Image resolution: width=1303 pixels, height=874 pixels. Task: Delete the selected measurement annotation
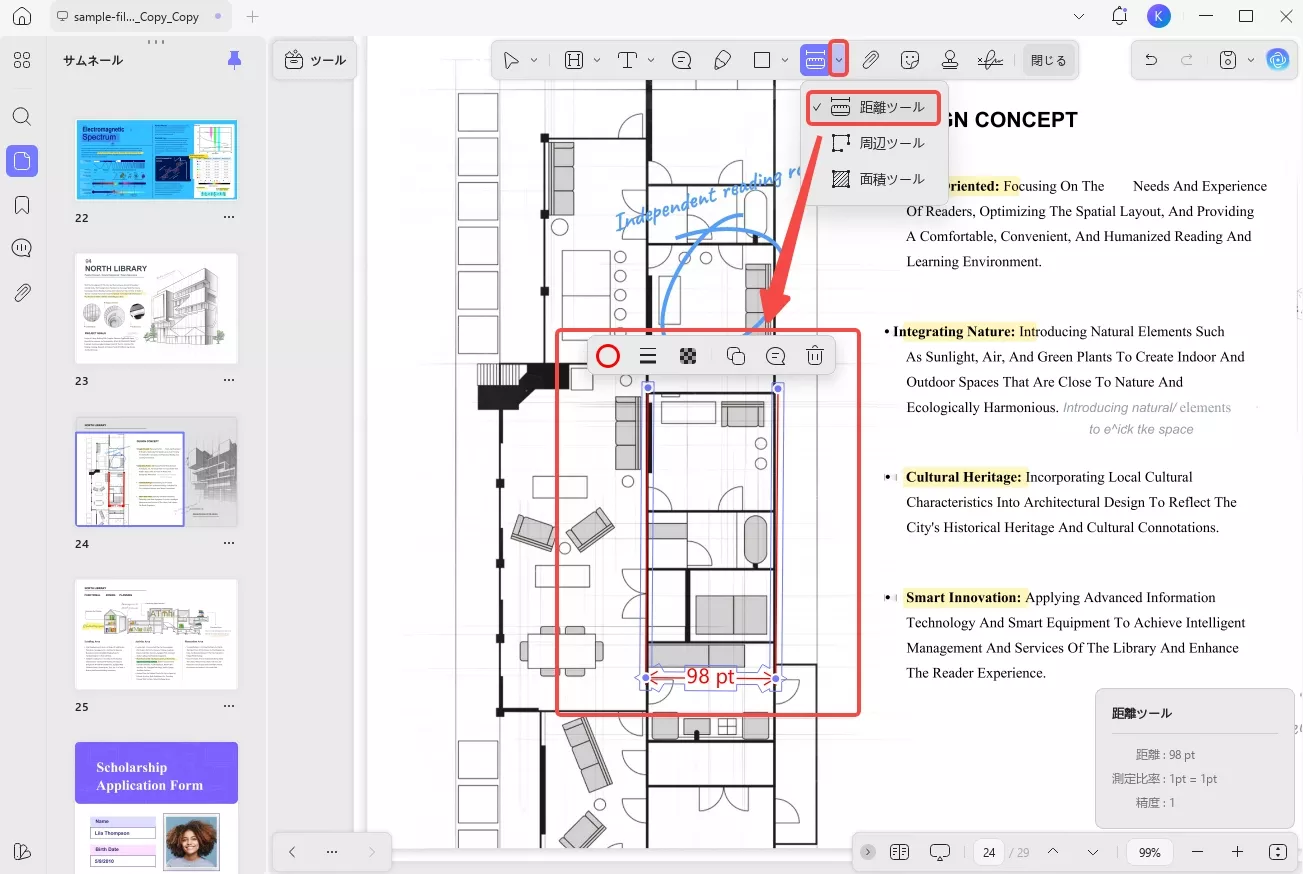pos(815,356)
